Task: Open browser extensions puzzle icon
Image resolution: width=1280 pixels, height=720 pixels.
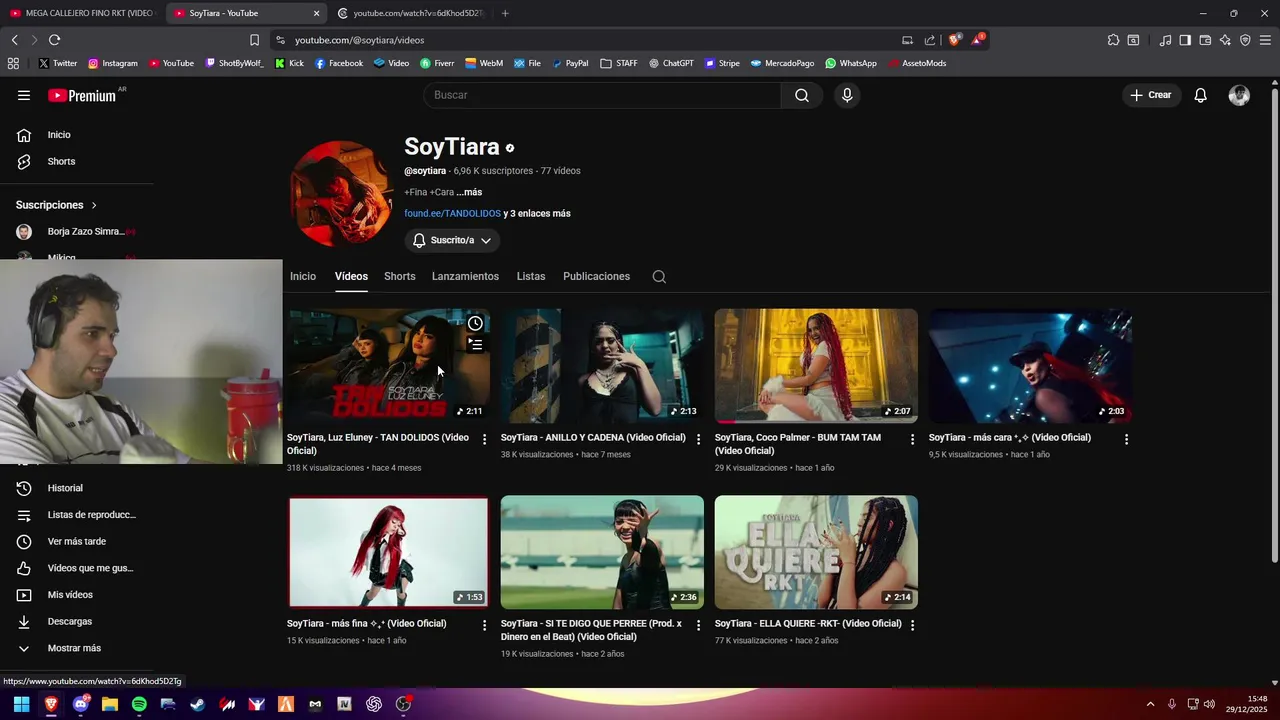Action: pos(1113,40)
